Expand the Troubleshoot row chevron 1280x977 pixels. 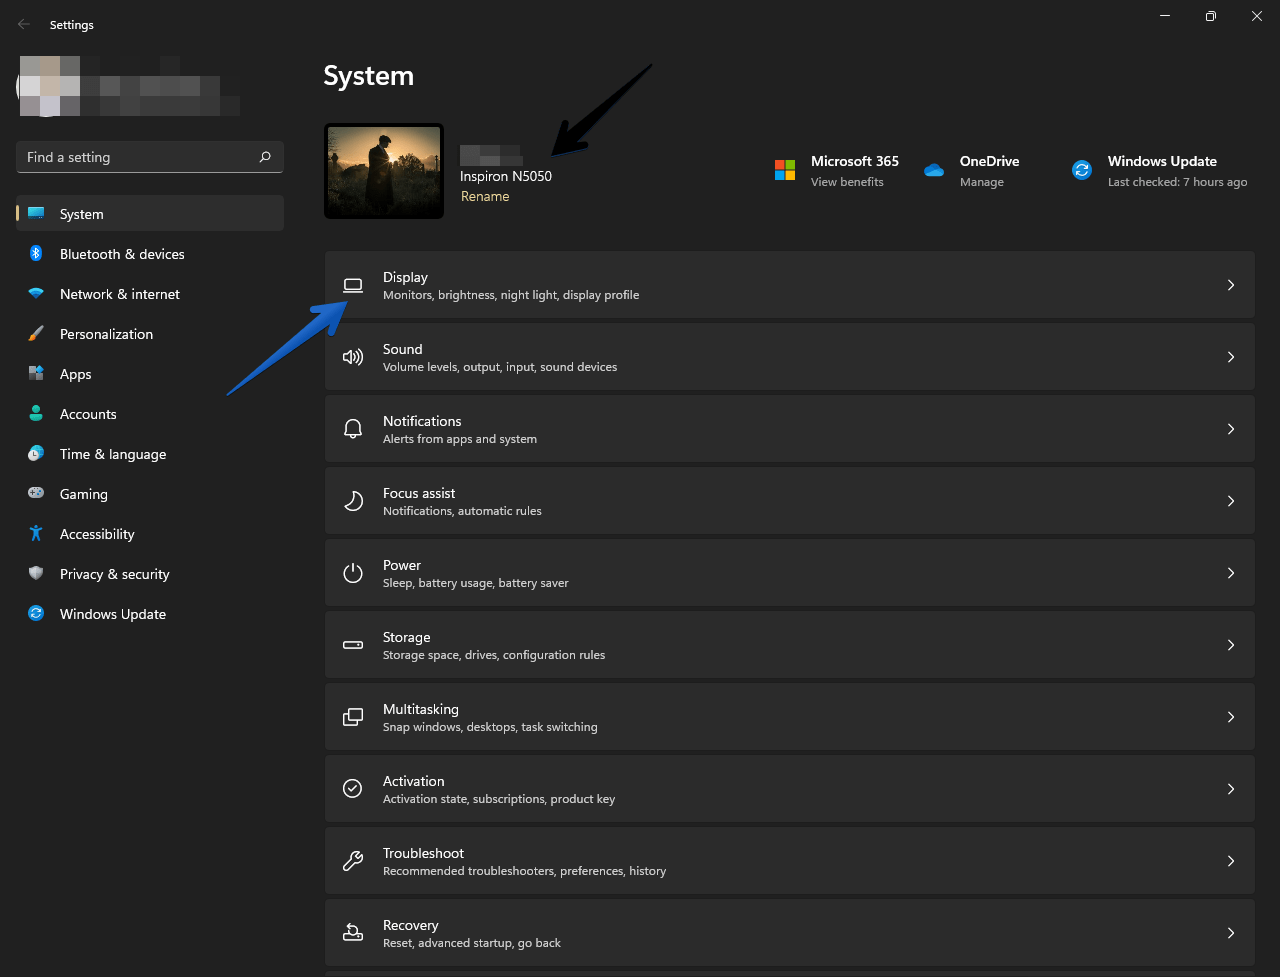coord(1231,861)
